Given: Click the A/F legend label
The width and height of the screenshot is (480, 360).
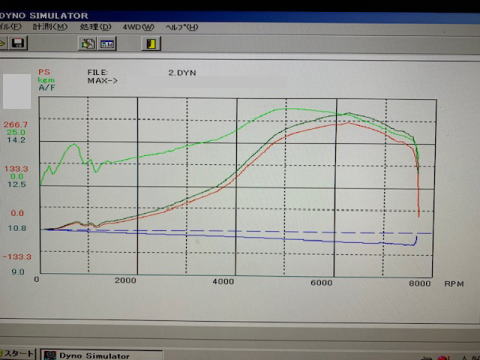Looking at the screenshot, I should click(x=47, y=88).
